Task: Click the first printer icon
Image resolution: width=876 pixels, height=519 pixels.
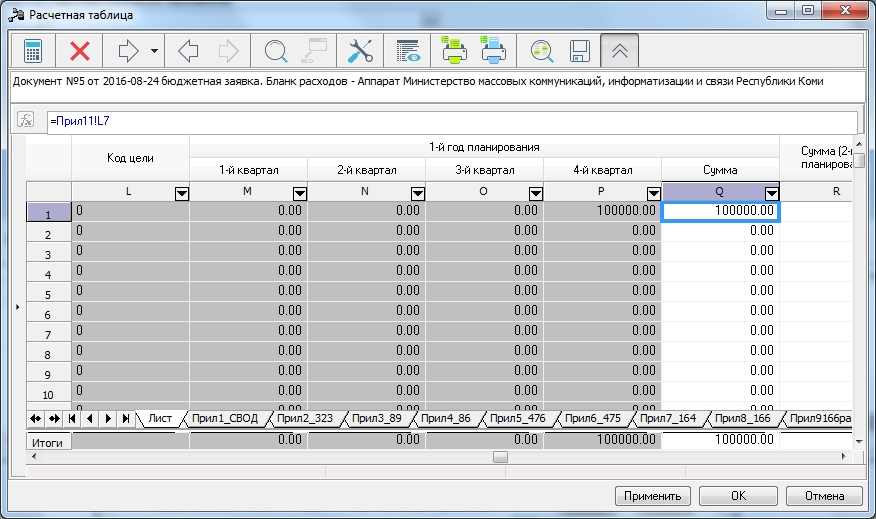Action: (x=454, y=50)
